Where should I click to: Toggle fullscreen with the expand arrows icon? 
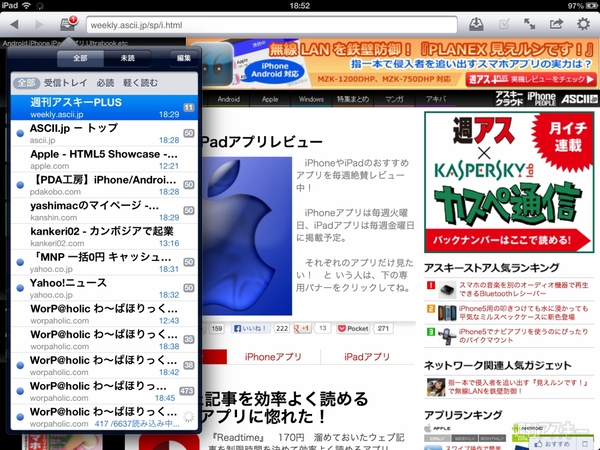click(530, 24)
